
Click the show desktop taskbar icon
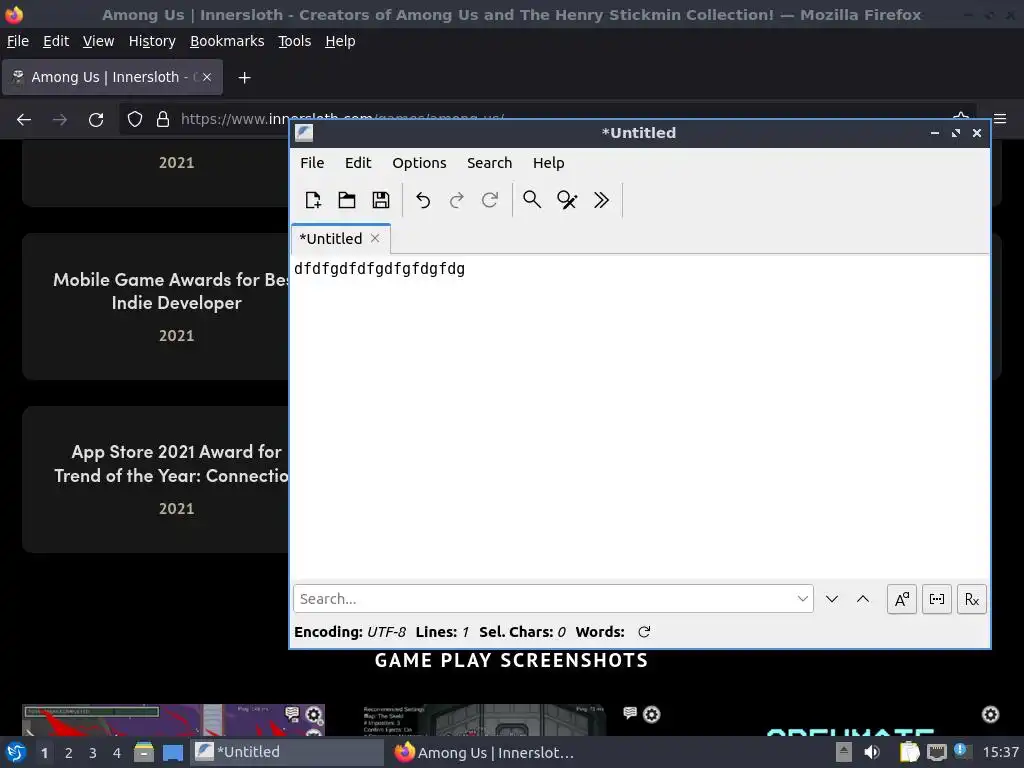click(173, 752)
